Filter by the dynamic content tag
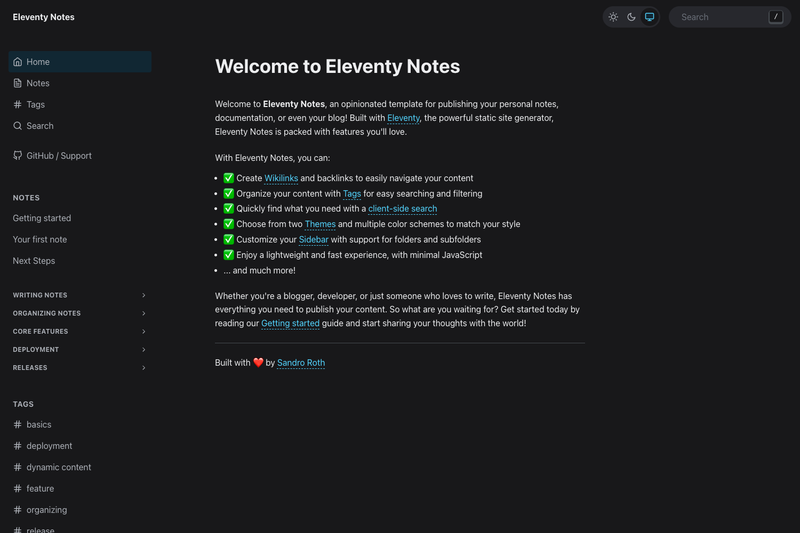Image resolution: width=800 pixels, height=533 pixels. 59,467
